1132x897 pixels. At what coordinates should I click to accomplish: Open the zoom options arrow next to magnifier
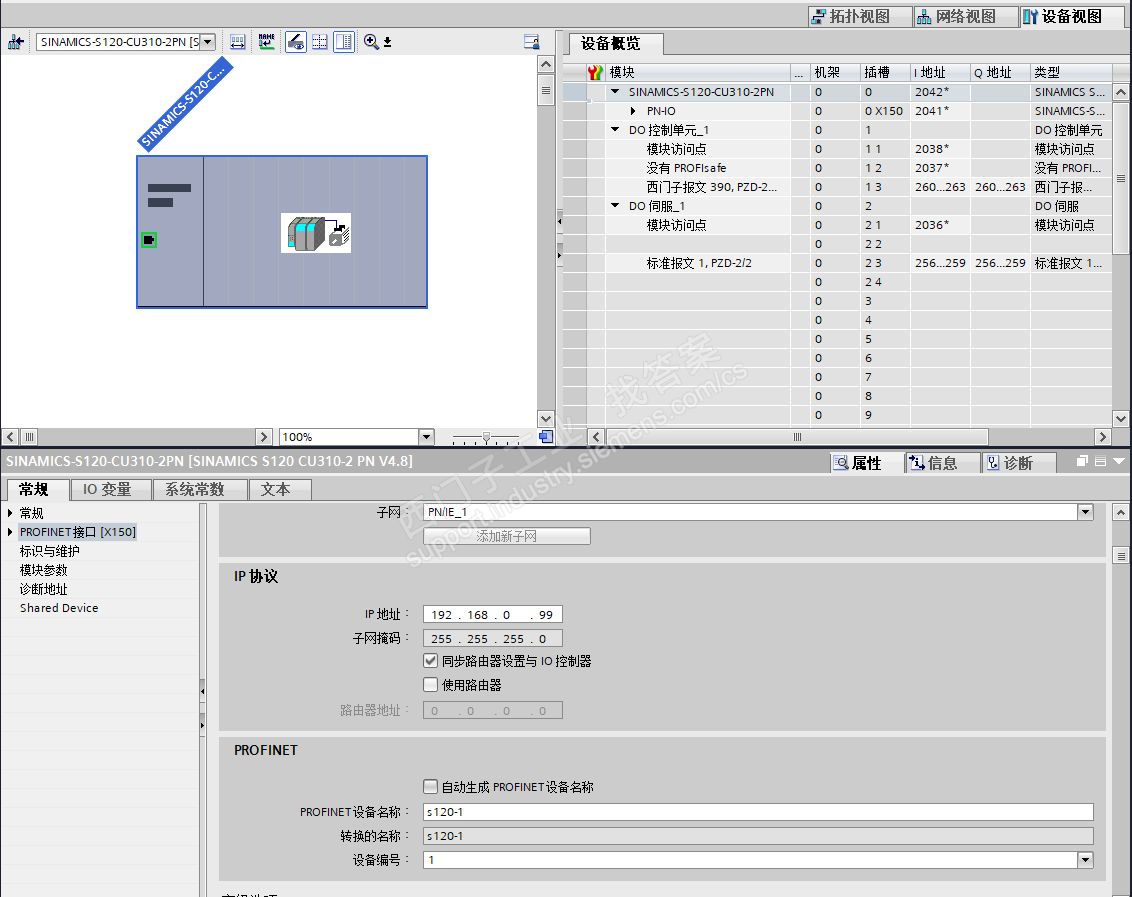tap(388, 43)
